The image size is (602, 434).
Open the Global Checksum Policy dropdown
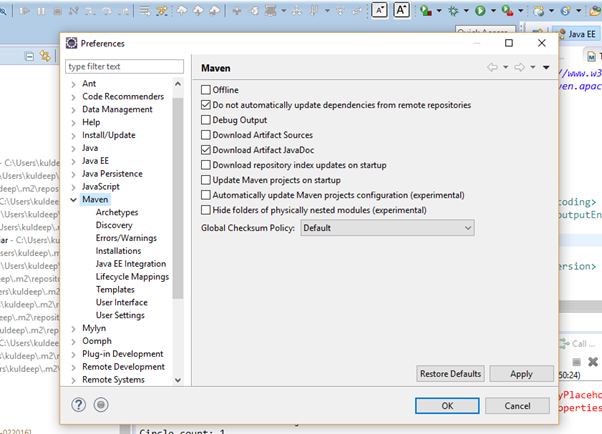point(386,228)
